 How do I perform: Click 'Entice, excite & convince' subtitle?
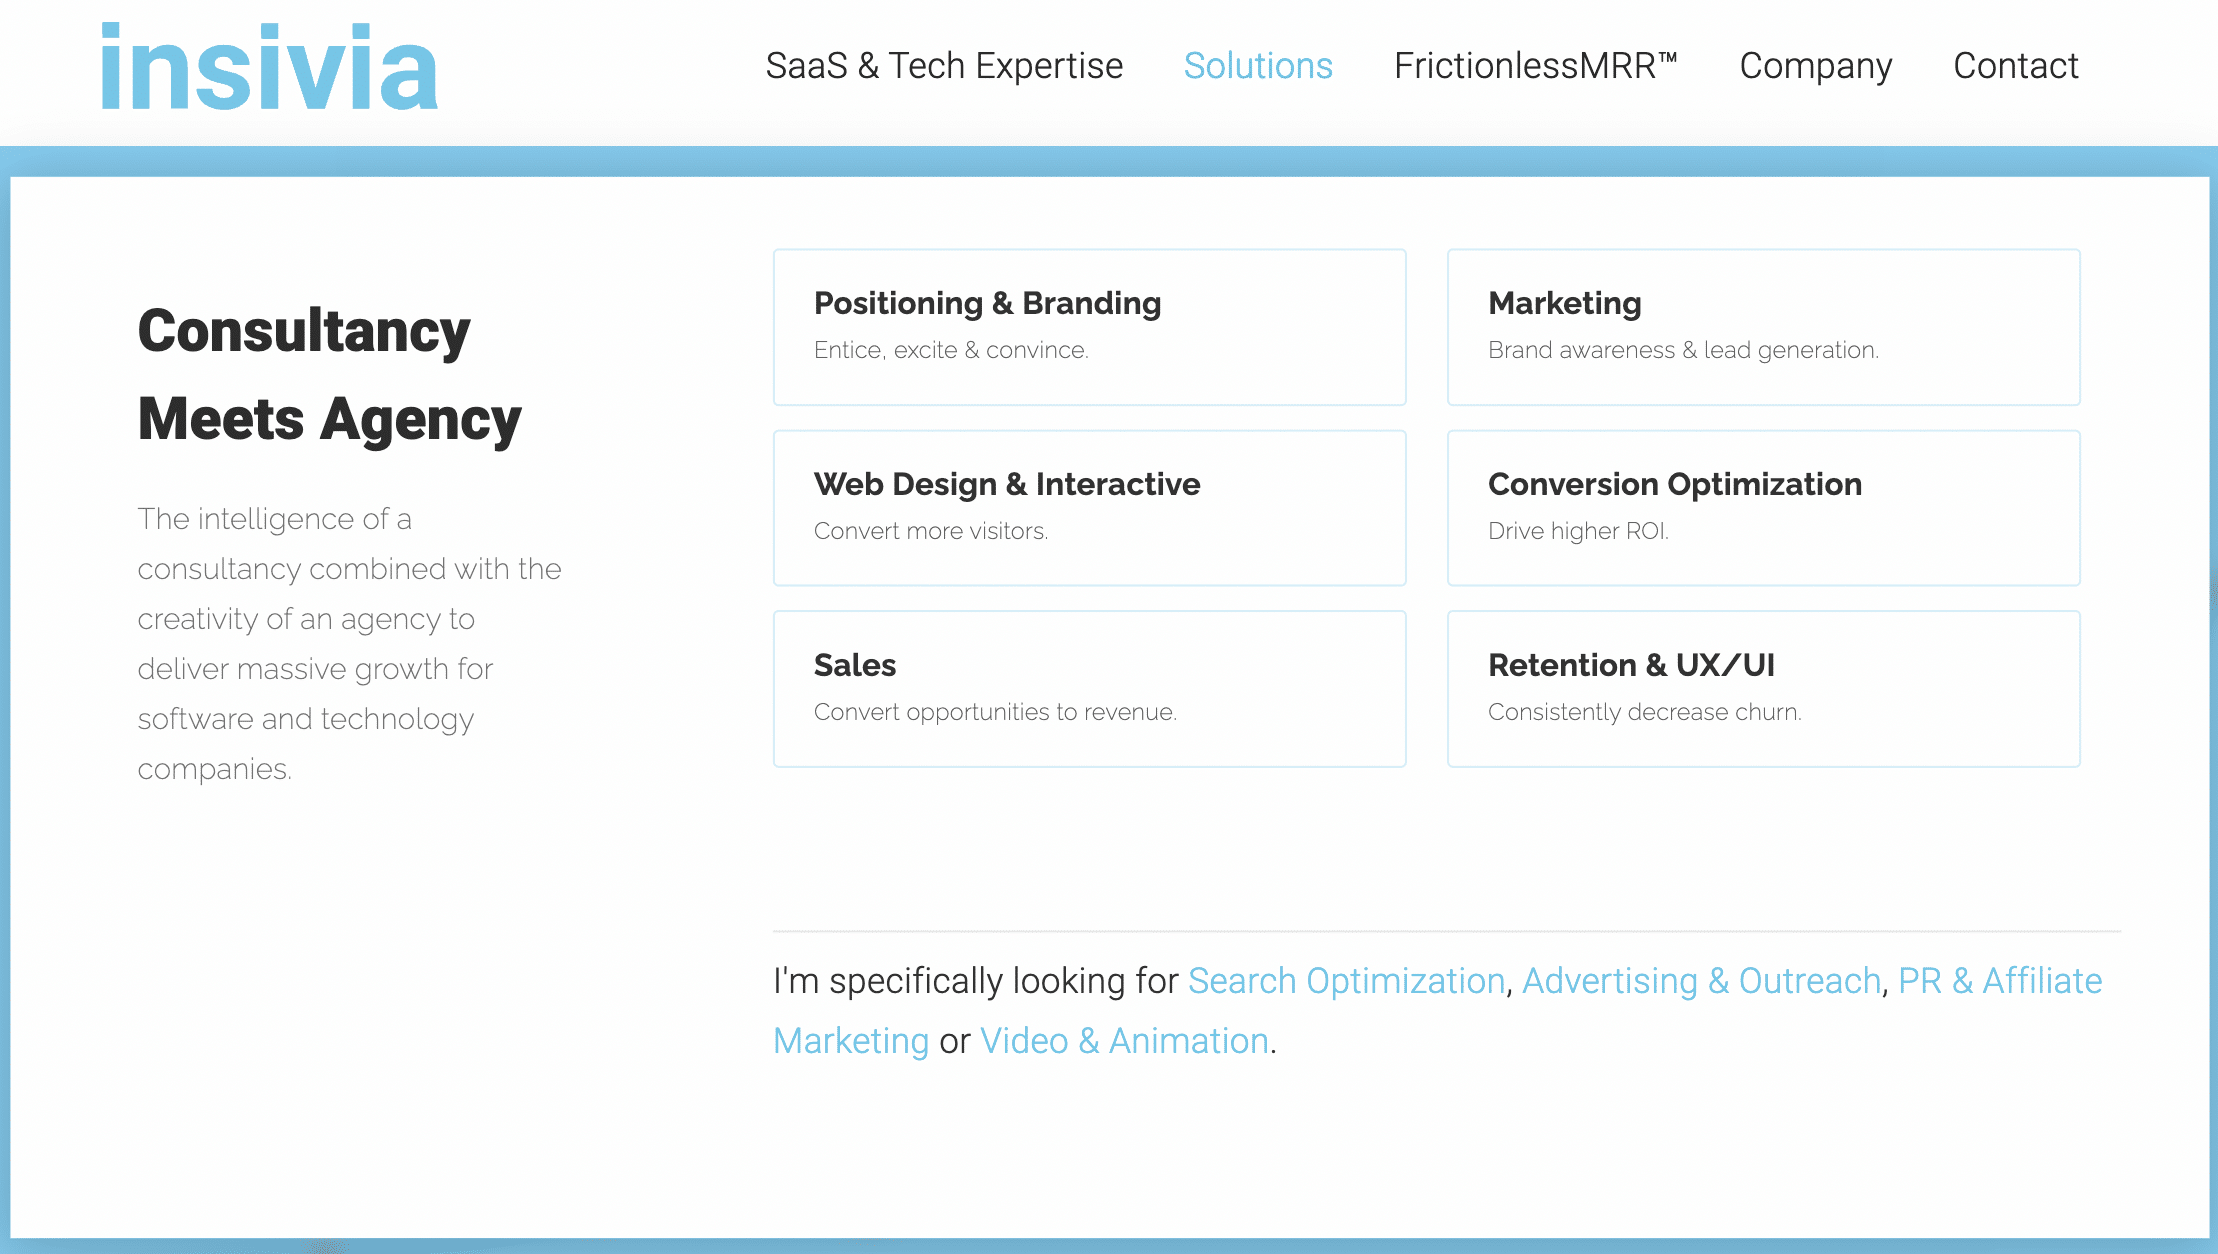(x=951, y=350)
